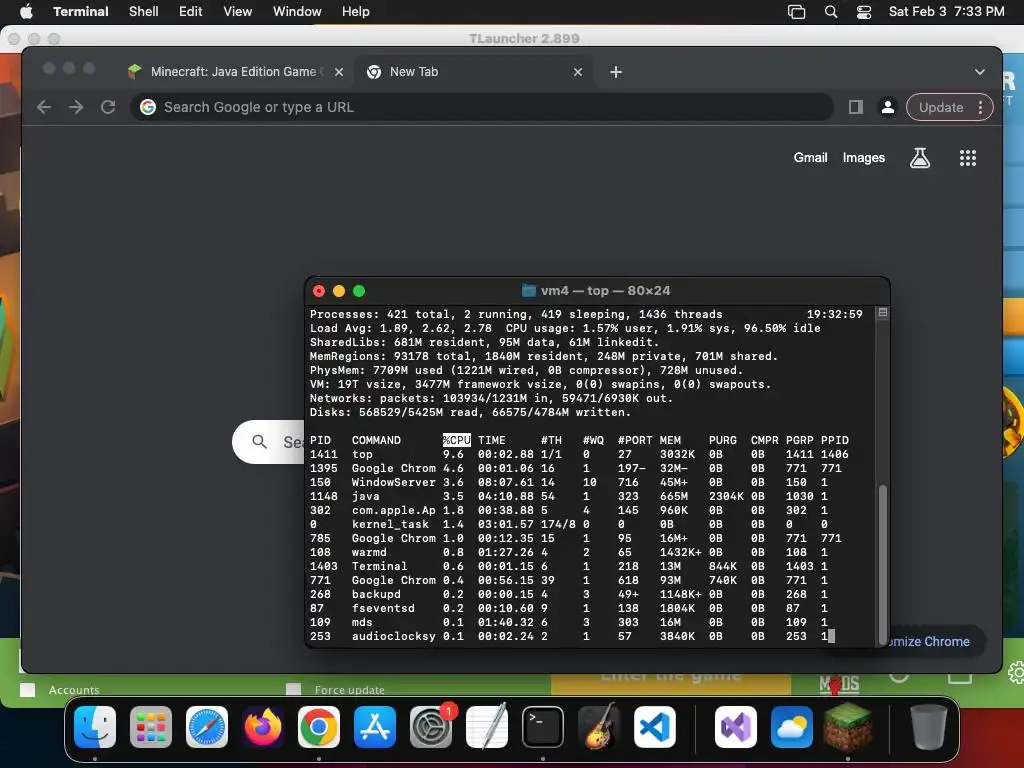1024x768 pixels.
Task: Open Google Chrome in the Dock
Action: pos(319,727)
